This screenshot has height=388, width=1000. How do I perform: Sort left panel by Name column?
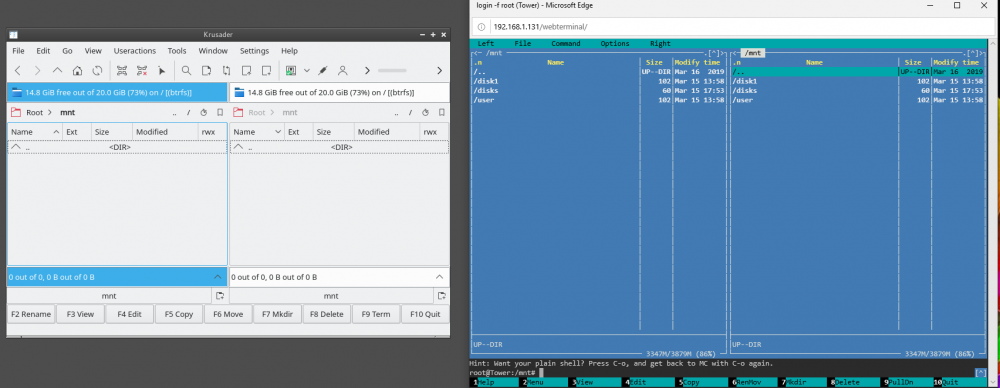click(35, 131)
